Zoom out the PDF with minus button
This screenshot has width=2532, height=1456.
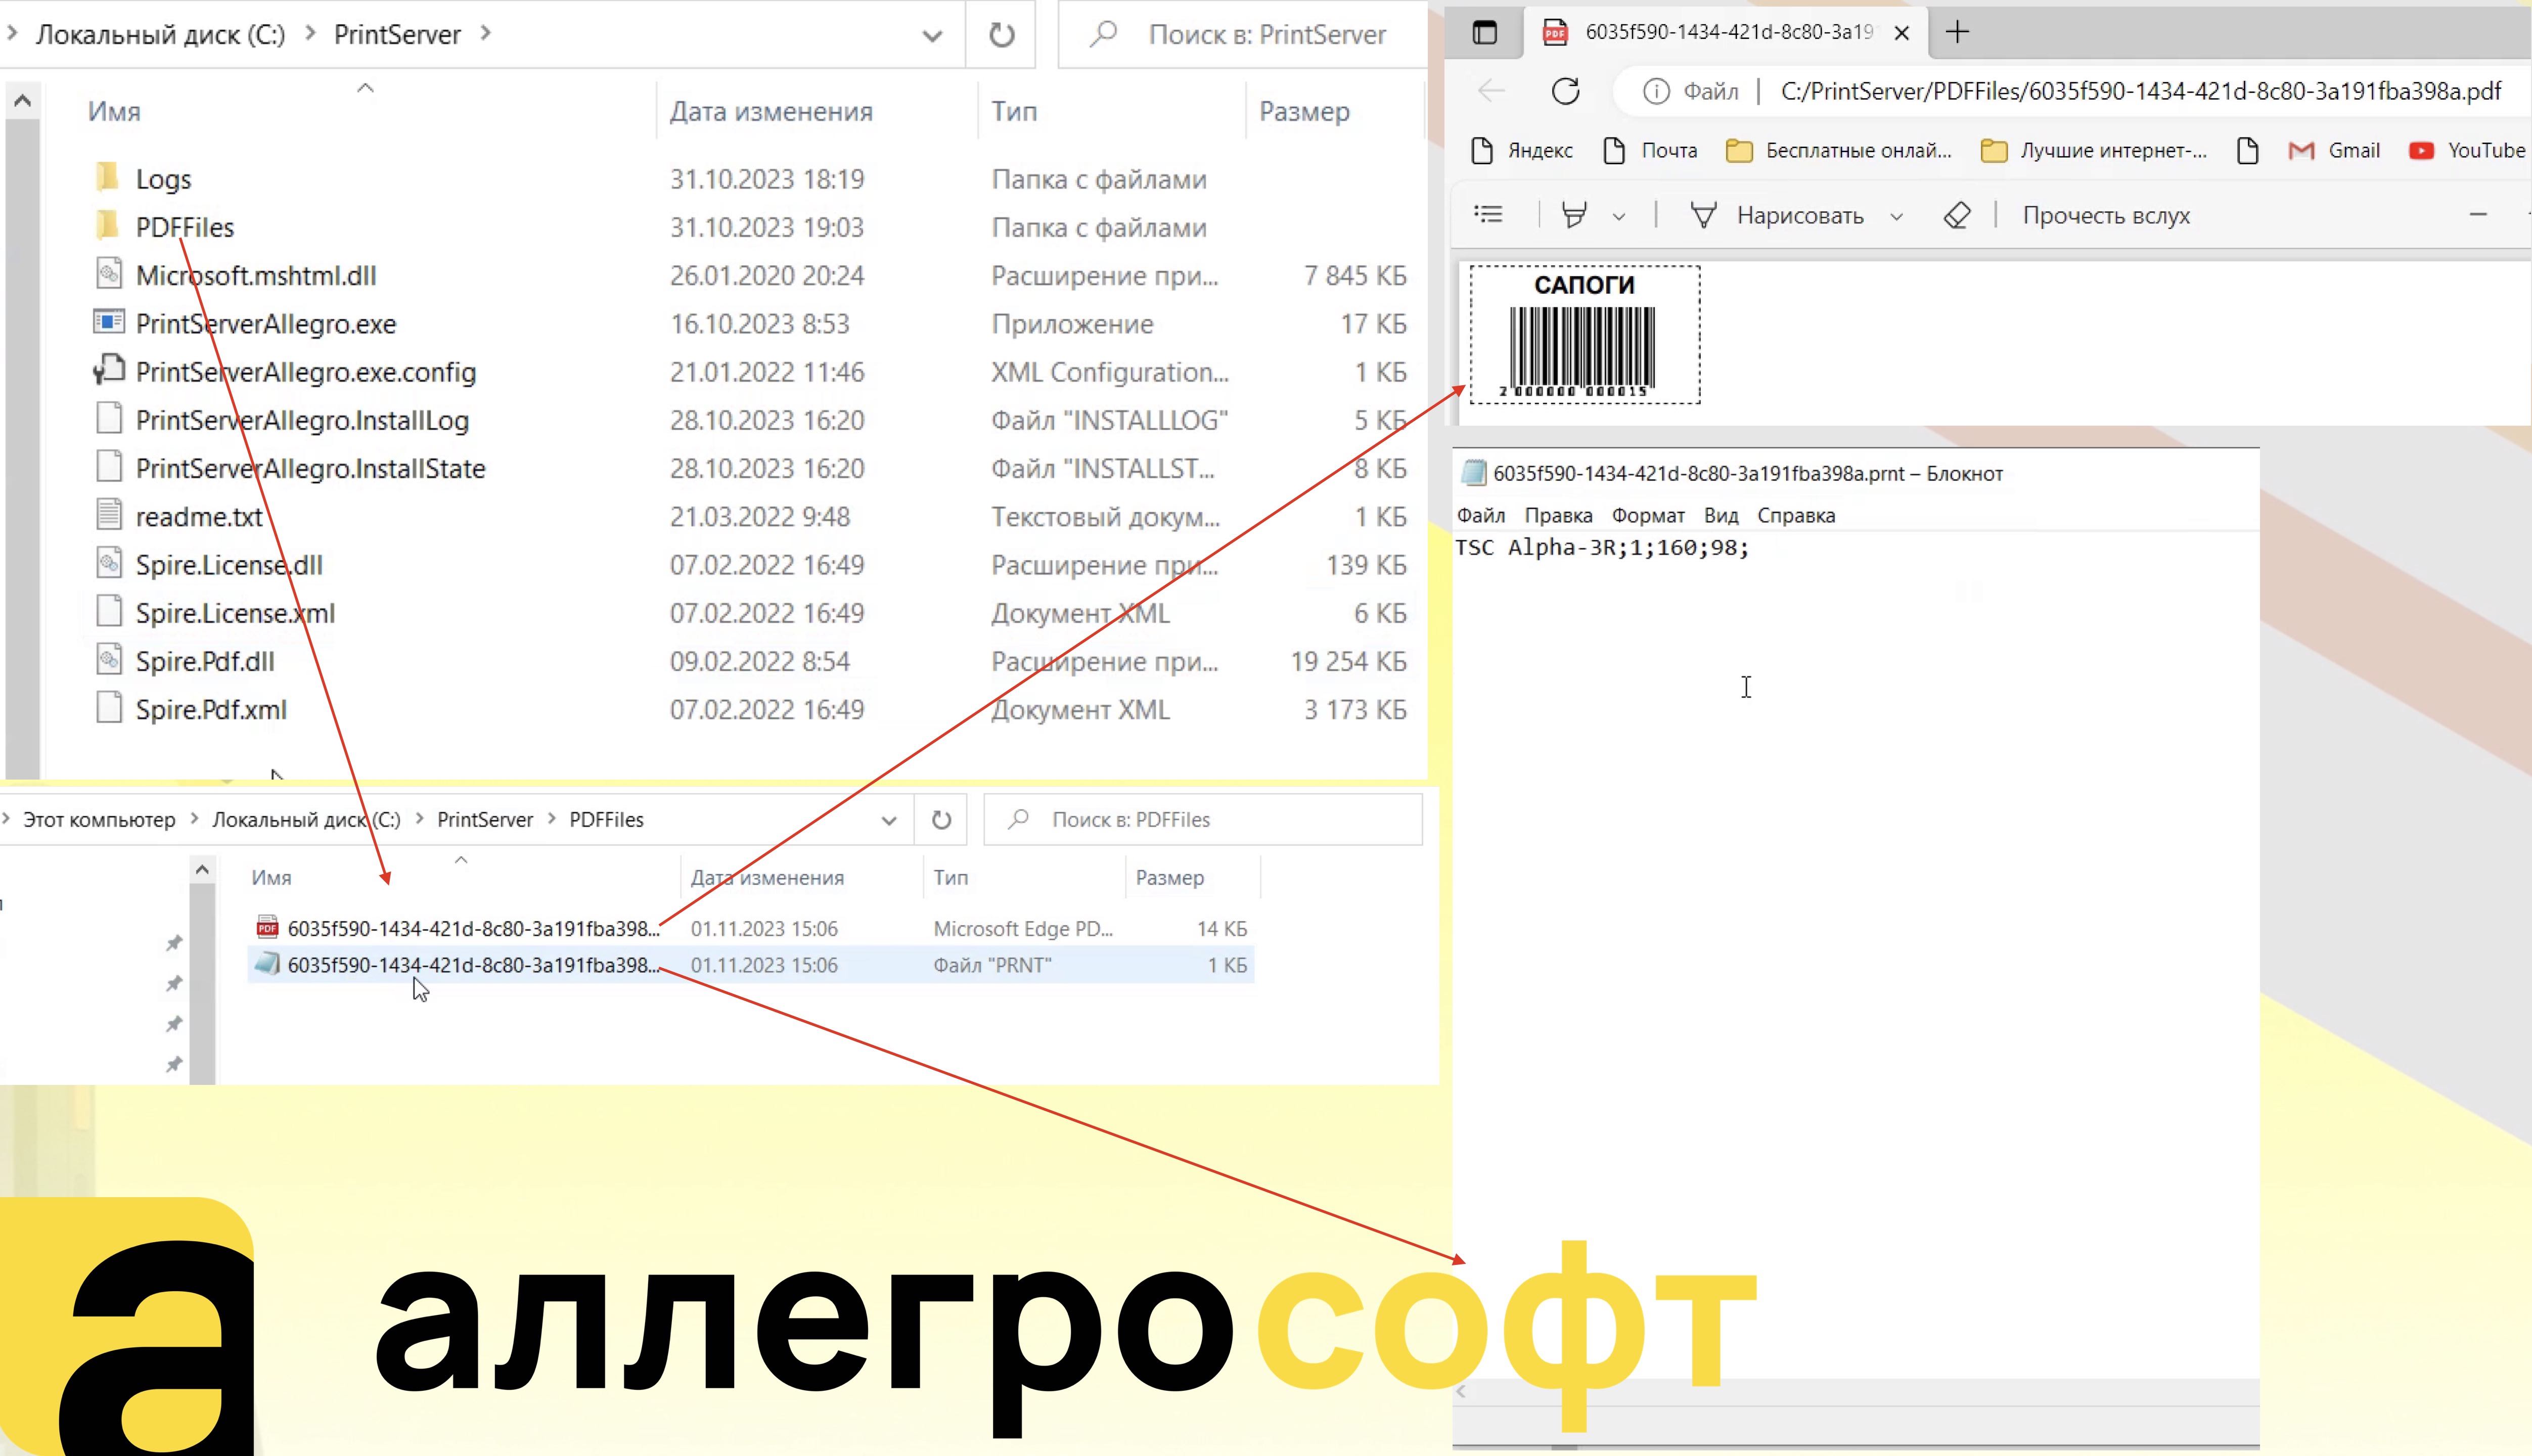pos(2478,214)
